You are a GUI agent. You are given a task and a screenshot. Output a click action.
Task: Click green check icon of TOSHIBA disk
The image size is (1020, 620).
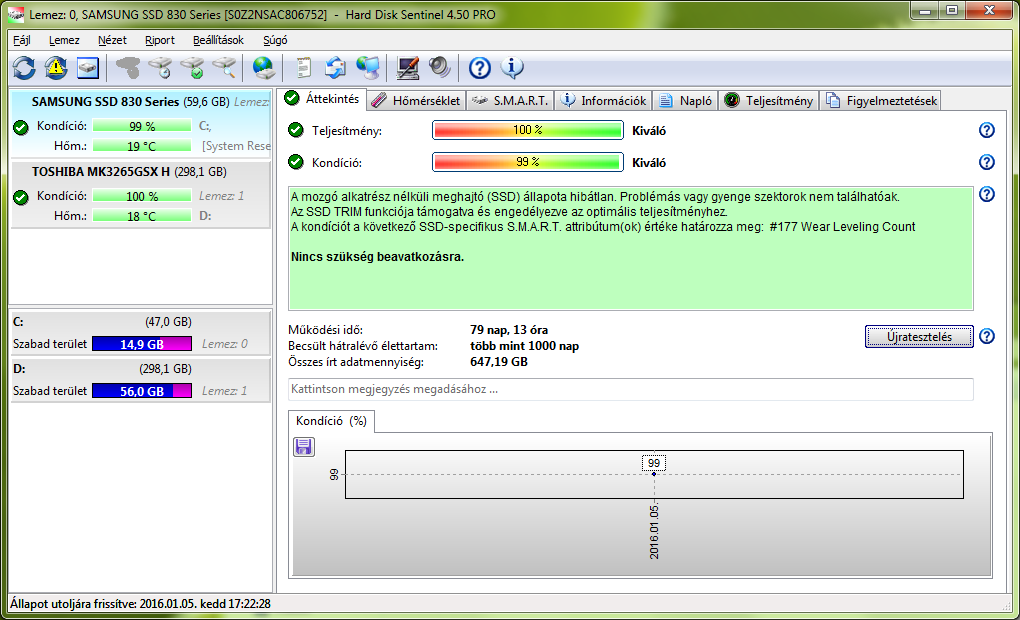click(x=21, y=196)
